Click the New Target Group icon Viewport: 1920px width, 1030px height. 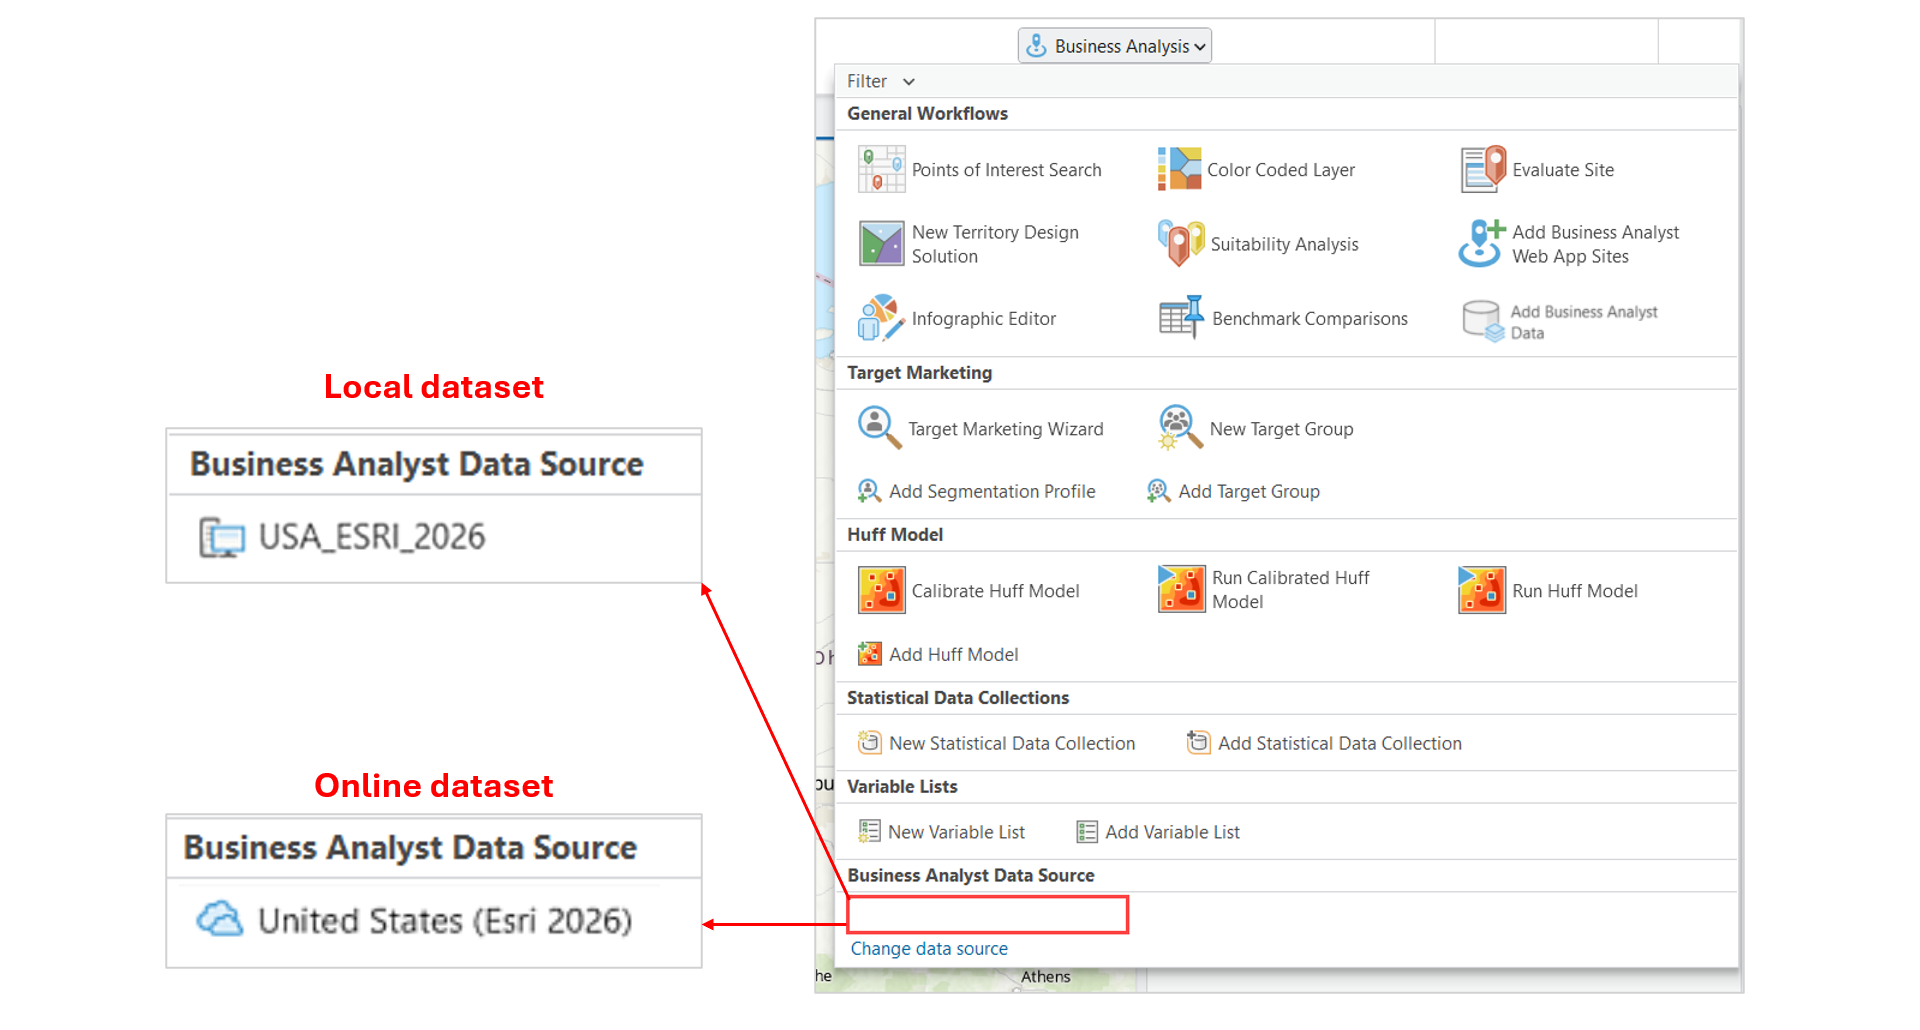pyautogui.click(x=1180, y=428)
